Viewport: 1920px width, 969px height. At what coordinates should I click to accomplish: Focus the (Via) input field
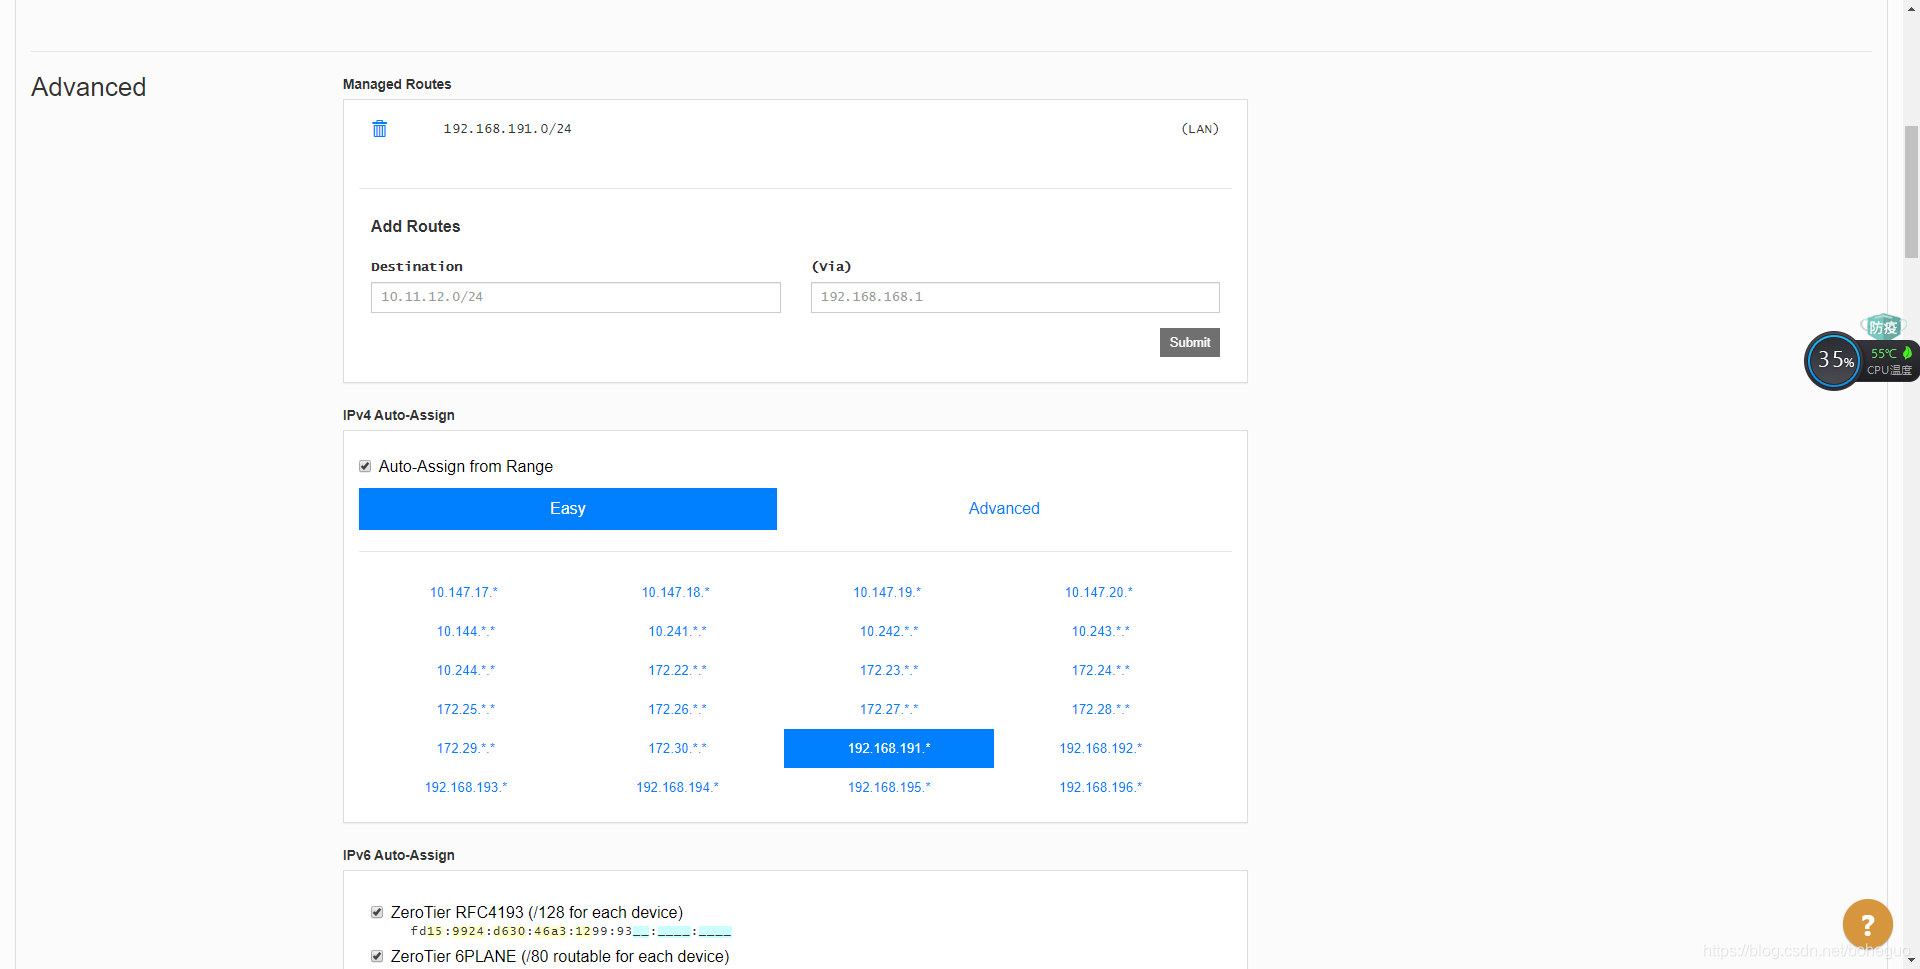click(1015, 297)
